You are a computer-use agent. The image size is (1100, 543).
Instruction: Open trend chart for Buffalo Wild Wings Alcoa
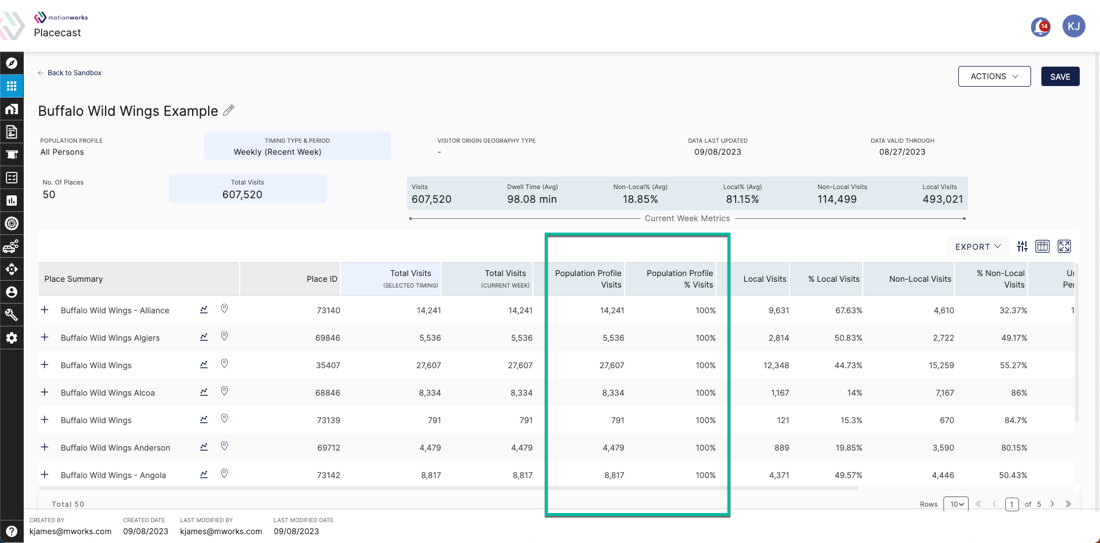pos(204,391)
